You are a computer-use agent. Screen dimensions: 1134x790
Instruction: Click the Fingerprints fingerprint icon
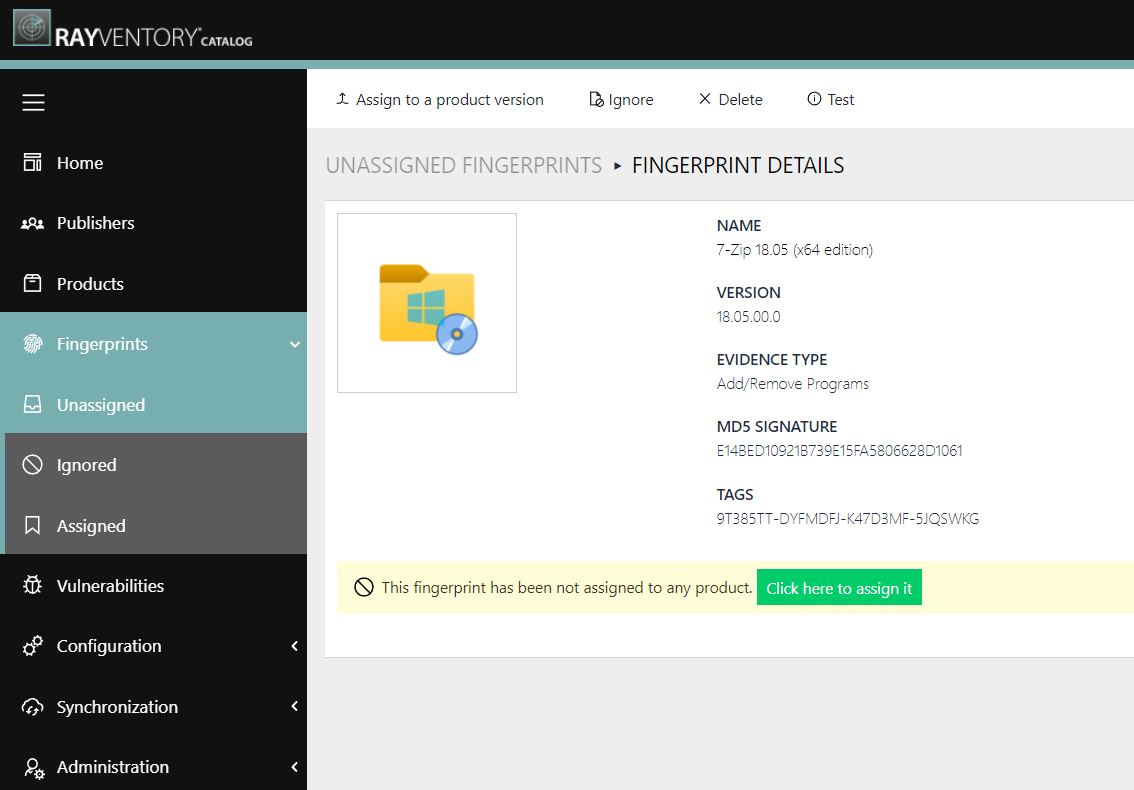[33, 343]
